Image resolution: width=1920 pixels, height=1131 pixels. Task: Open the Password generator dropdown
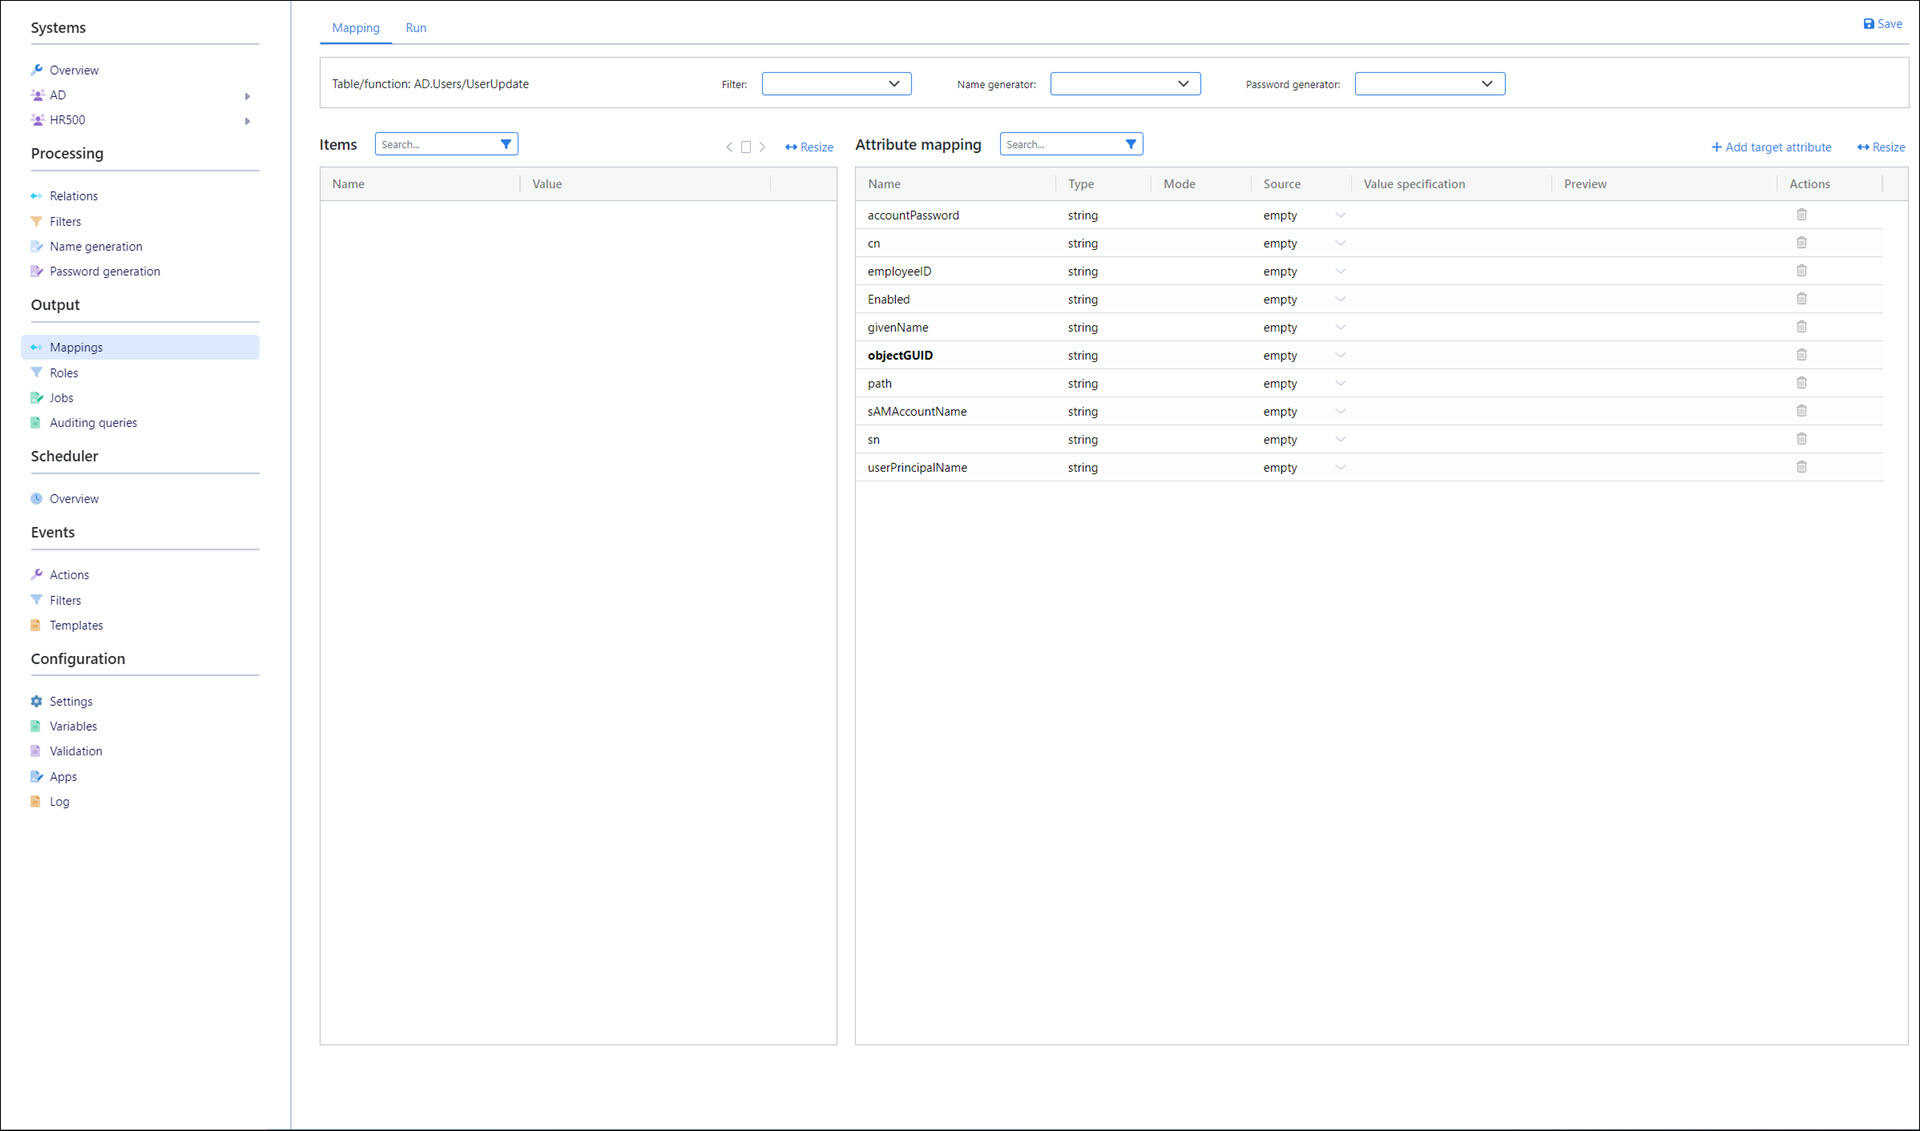pyautogui.click(x=1429, y=84)
